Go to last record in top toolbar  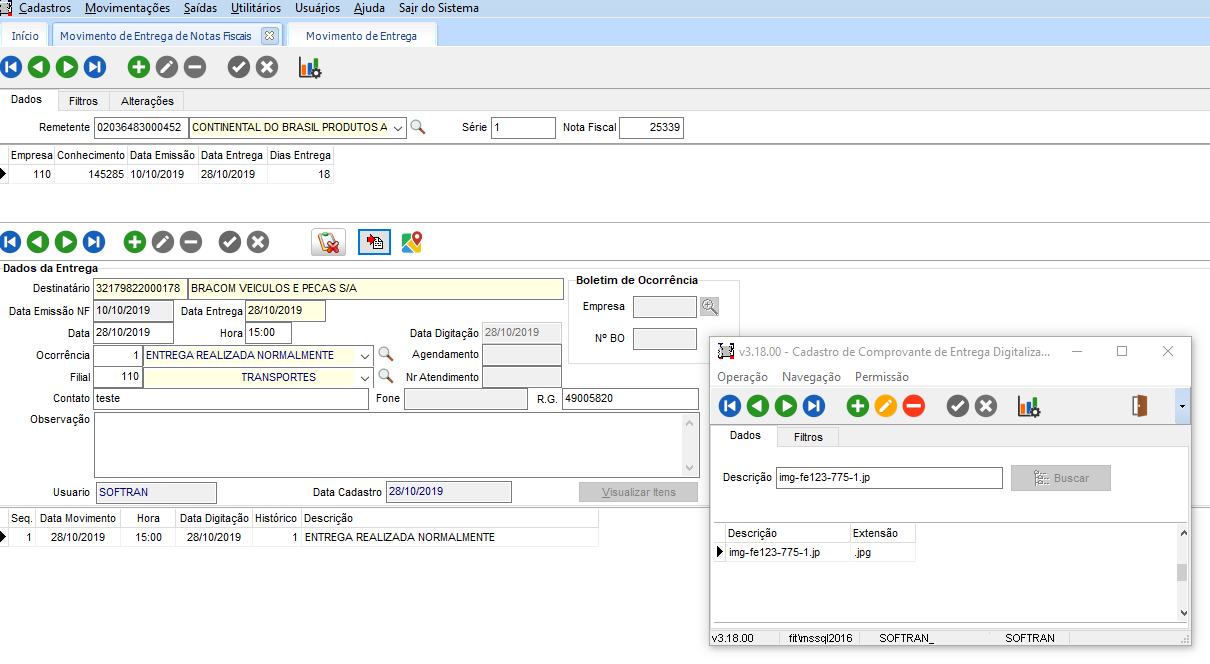pyautogui.click(x=95, y=68)
